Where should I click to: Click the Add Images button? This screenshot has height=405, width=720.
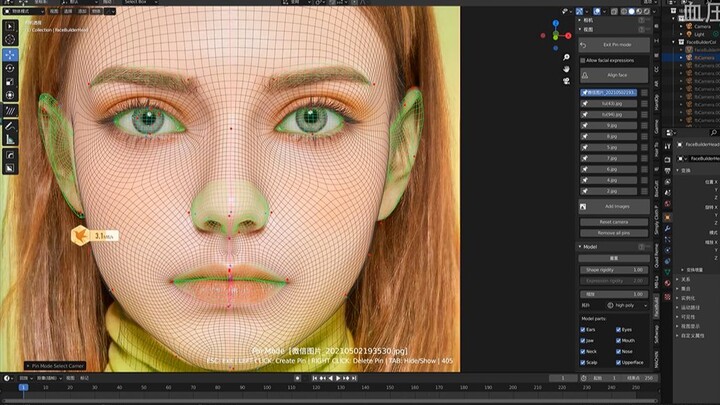tap(616, 206)
